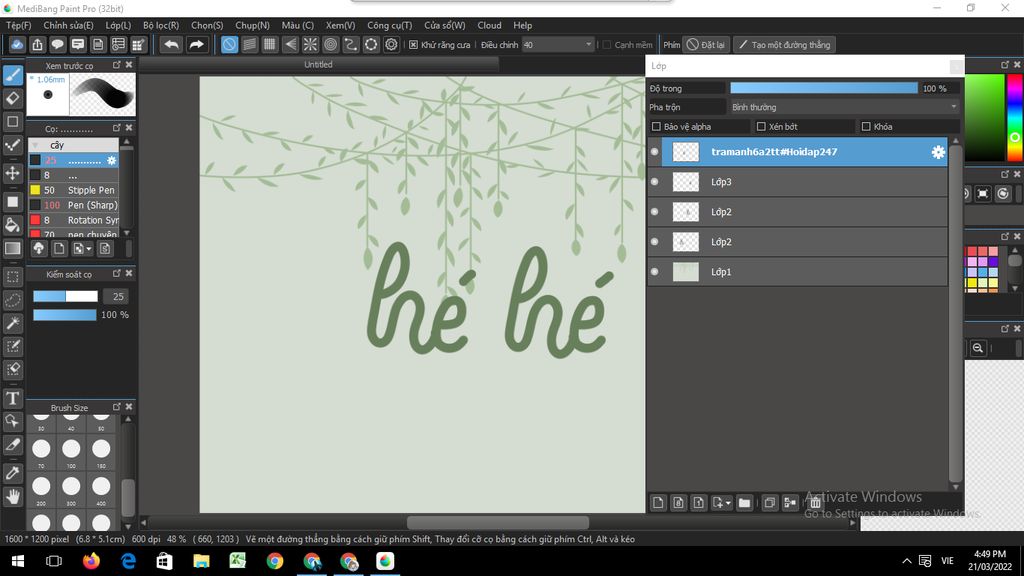Select the Rotation Symmetry brush

tap(74, 220)
